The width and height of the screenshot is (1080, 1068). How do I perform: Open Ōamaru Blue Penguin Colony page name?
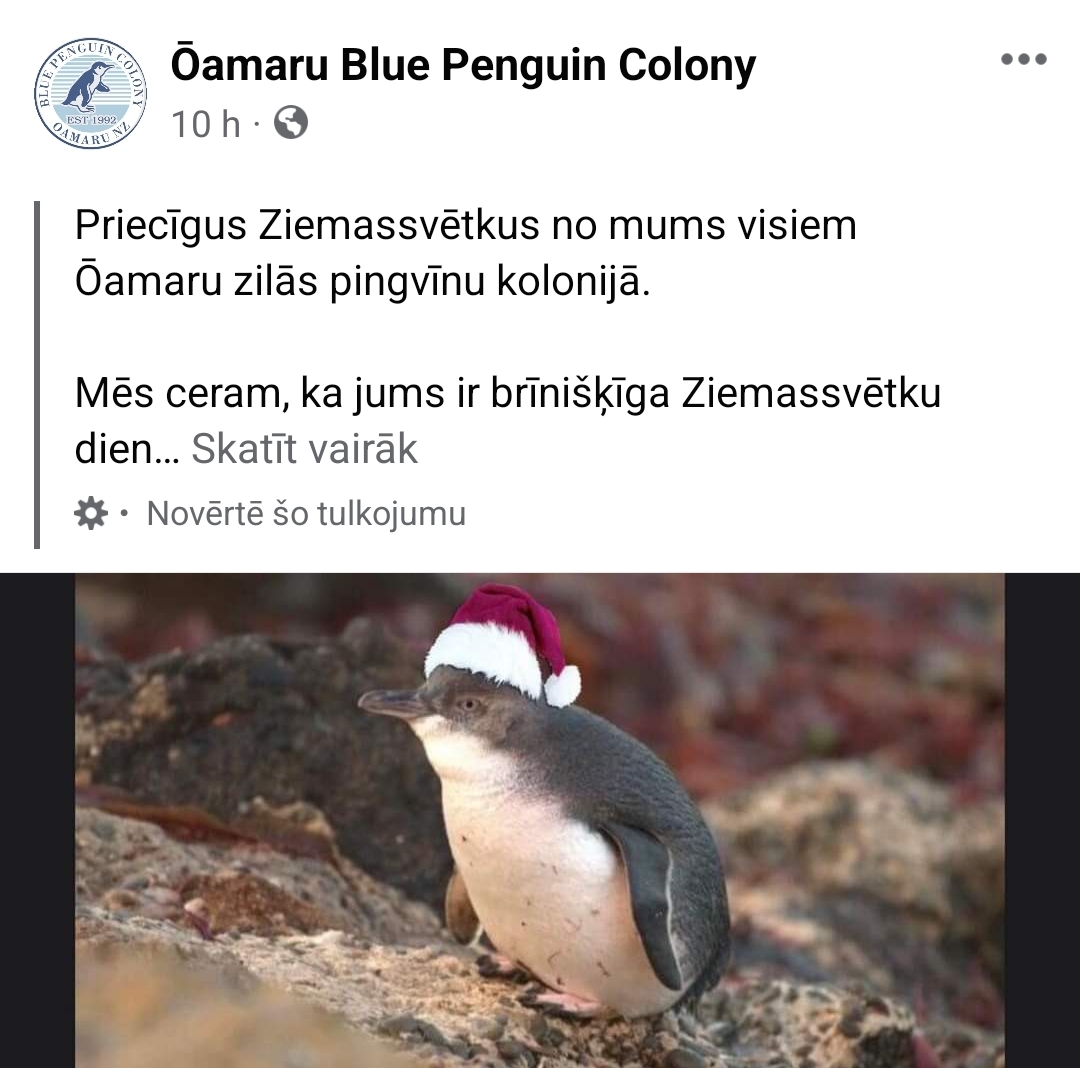pyautogui.click(x=463, y=66)
